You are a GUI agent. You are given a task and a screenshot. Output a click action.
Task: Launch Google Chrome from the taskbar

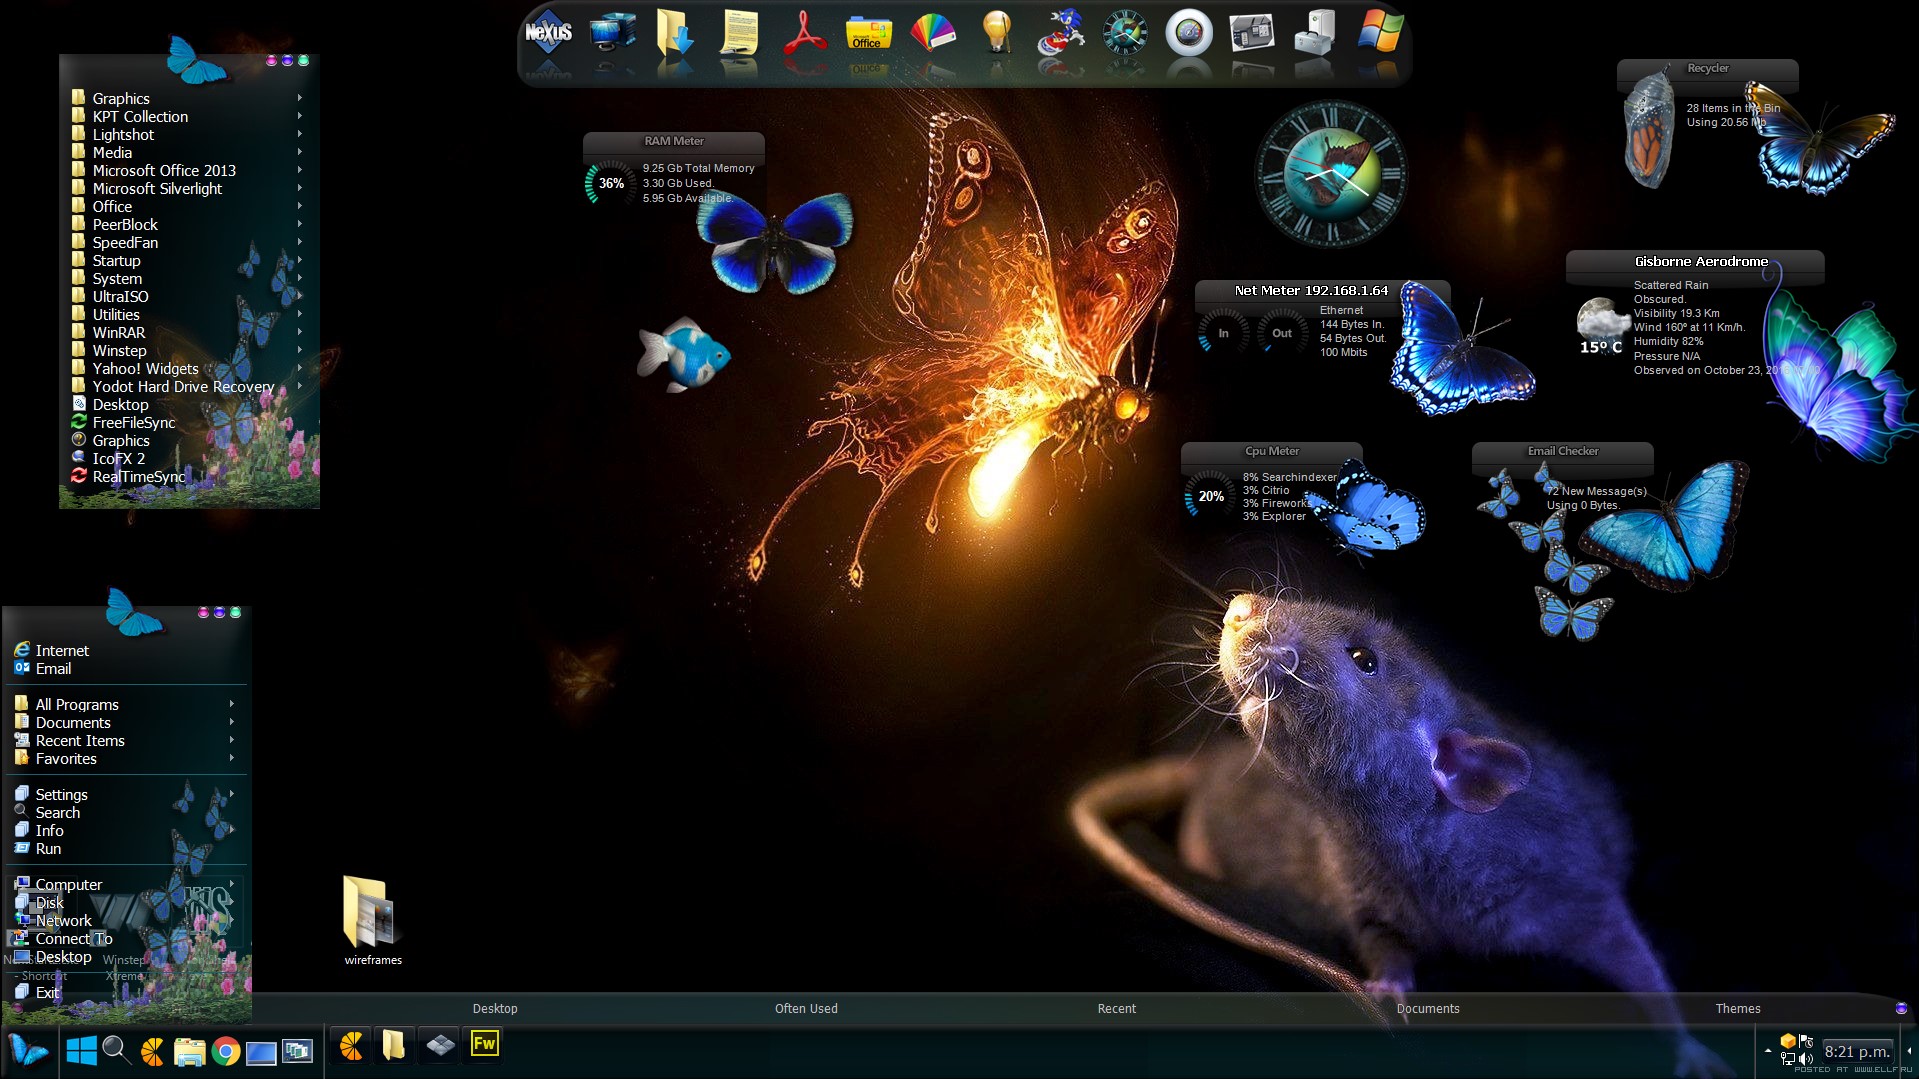pyautogui.click(x=226, y=1051)
